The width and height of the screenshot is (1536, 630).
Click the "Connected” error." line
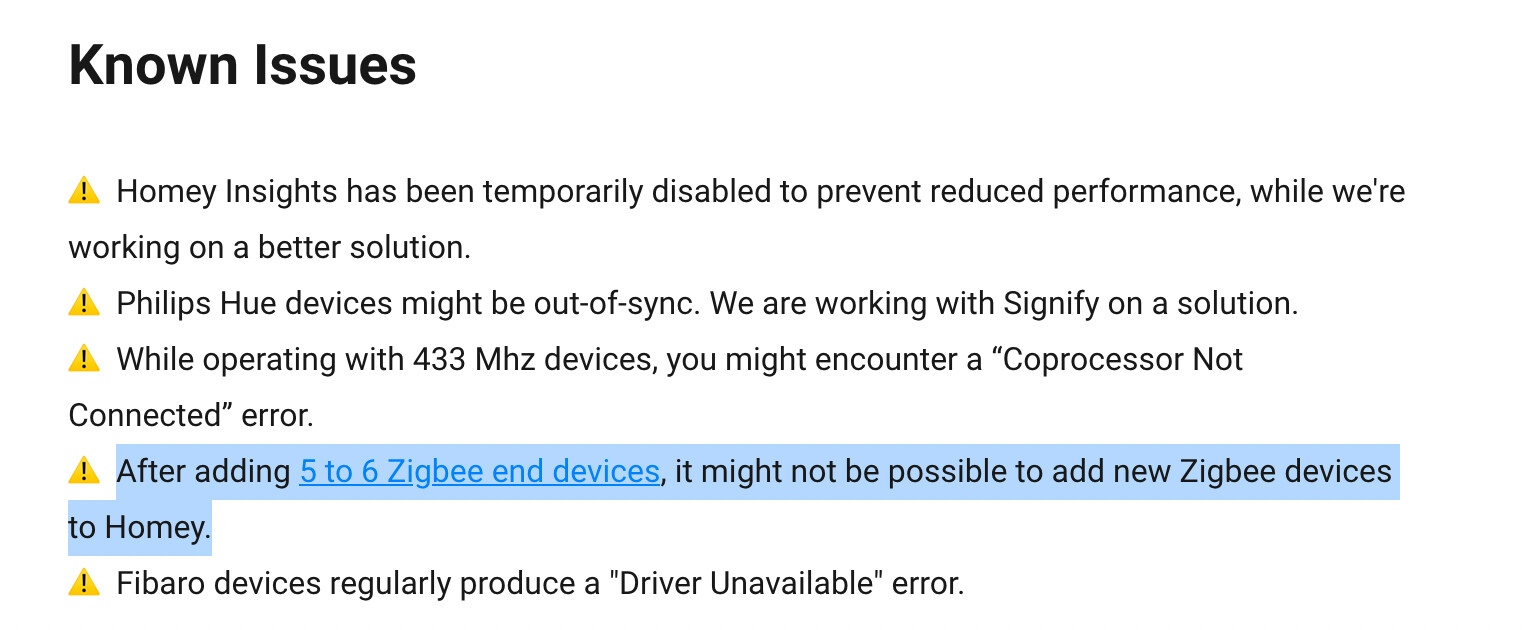[x=191, y=415]
